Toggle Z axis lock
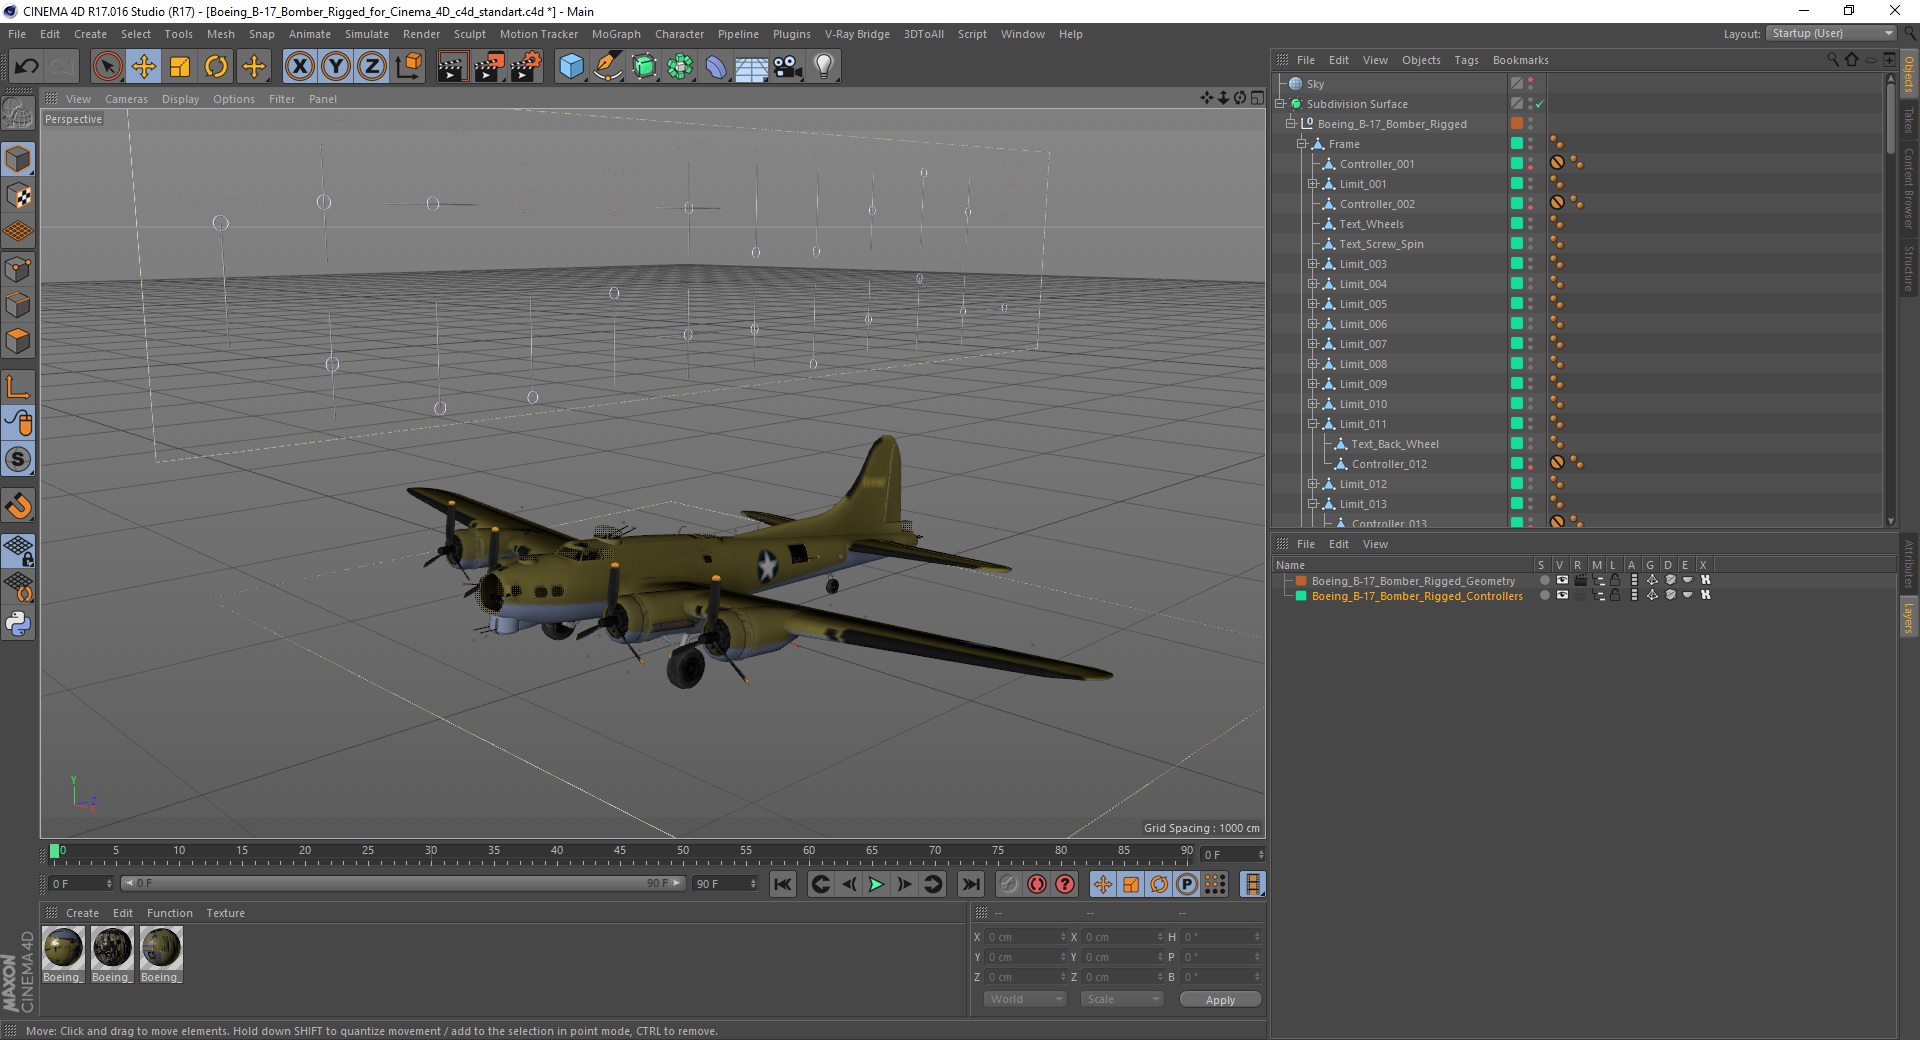 click(371, 67)
